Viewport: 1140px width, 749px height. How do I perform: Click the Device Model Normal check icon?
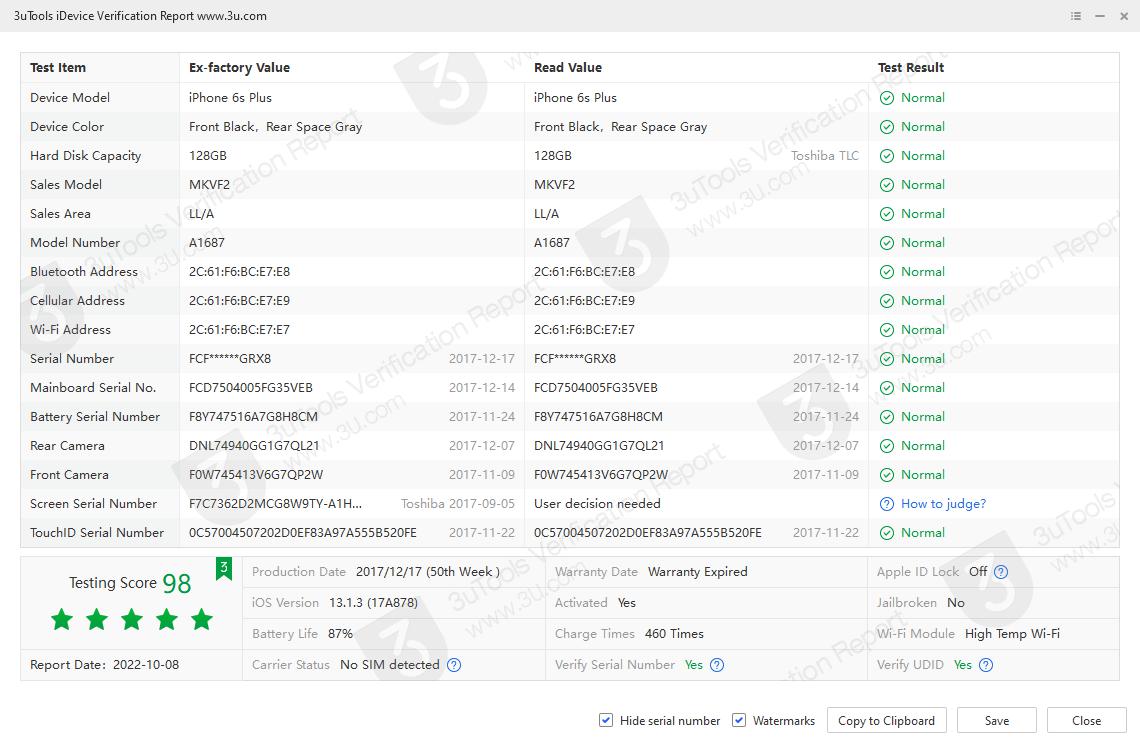point(887,98)
